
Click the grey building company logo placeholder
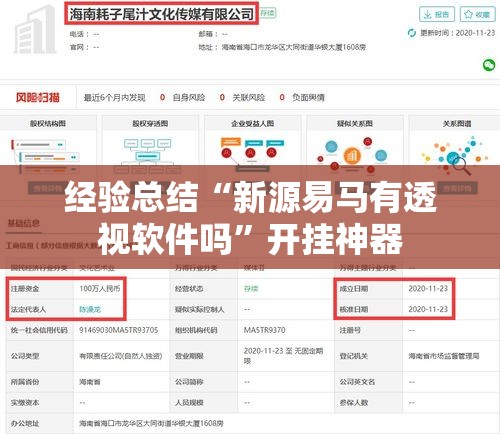pyautogui.click(x=35, y=29)
